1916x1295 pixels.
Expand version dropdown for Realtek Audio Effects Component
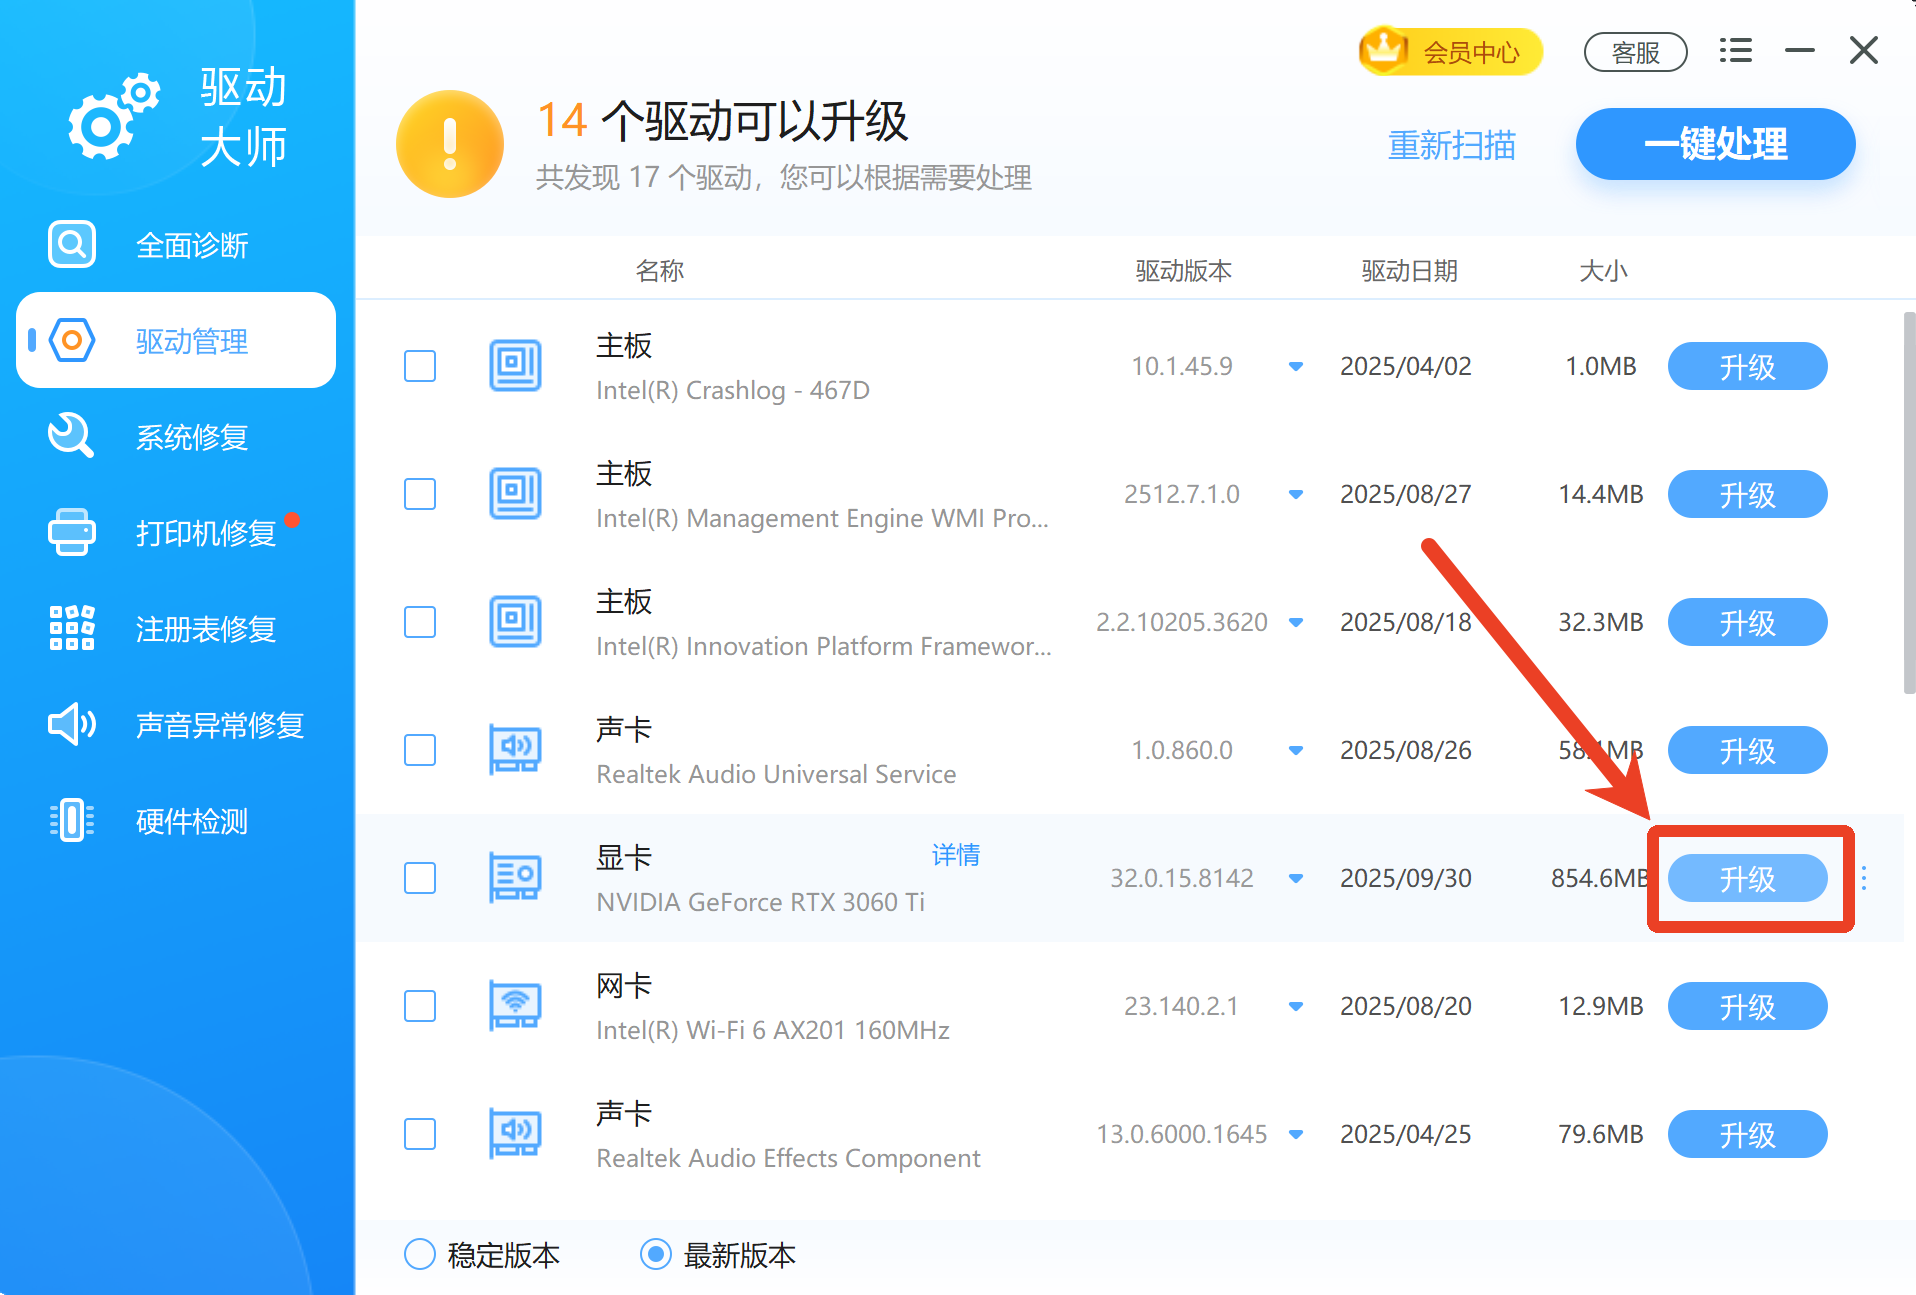coord(1296,1134)
